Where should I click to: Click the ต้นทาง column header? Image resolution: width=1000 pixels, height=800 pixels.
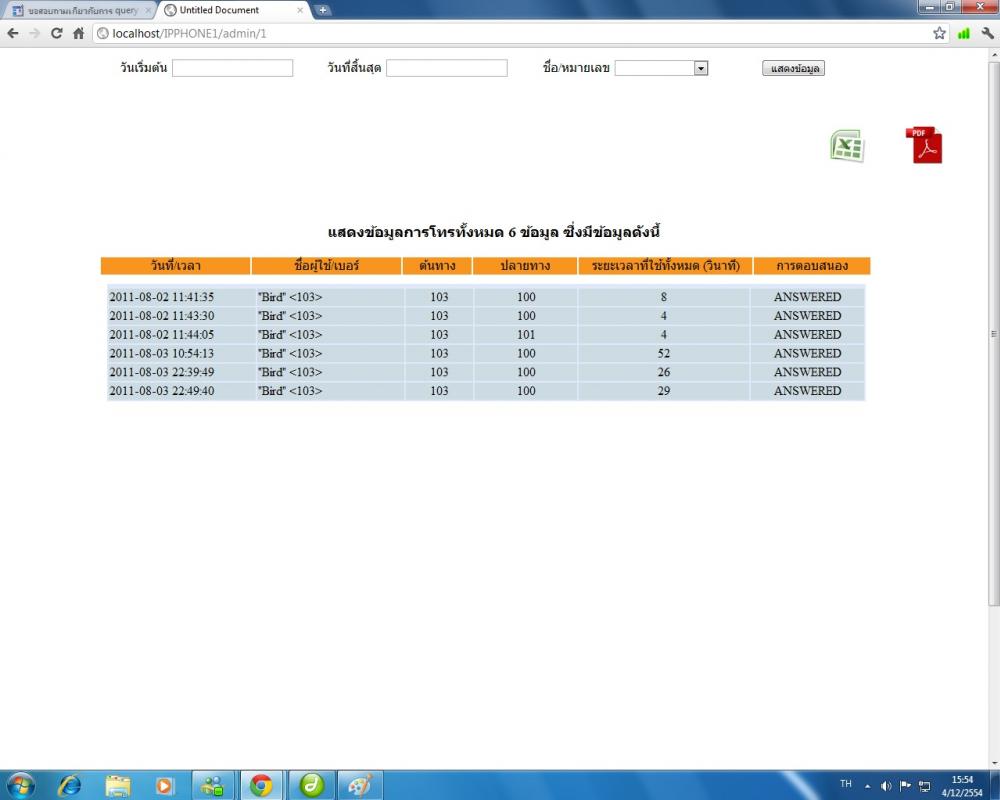tap(438, 265)
